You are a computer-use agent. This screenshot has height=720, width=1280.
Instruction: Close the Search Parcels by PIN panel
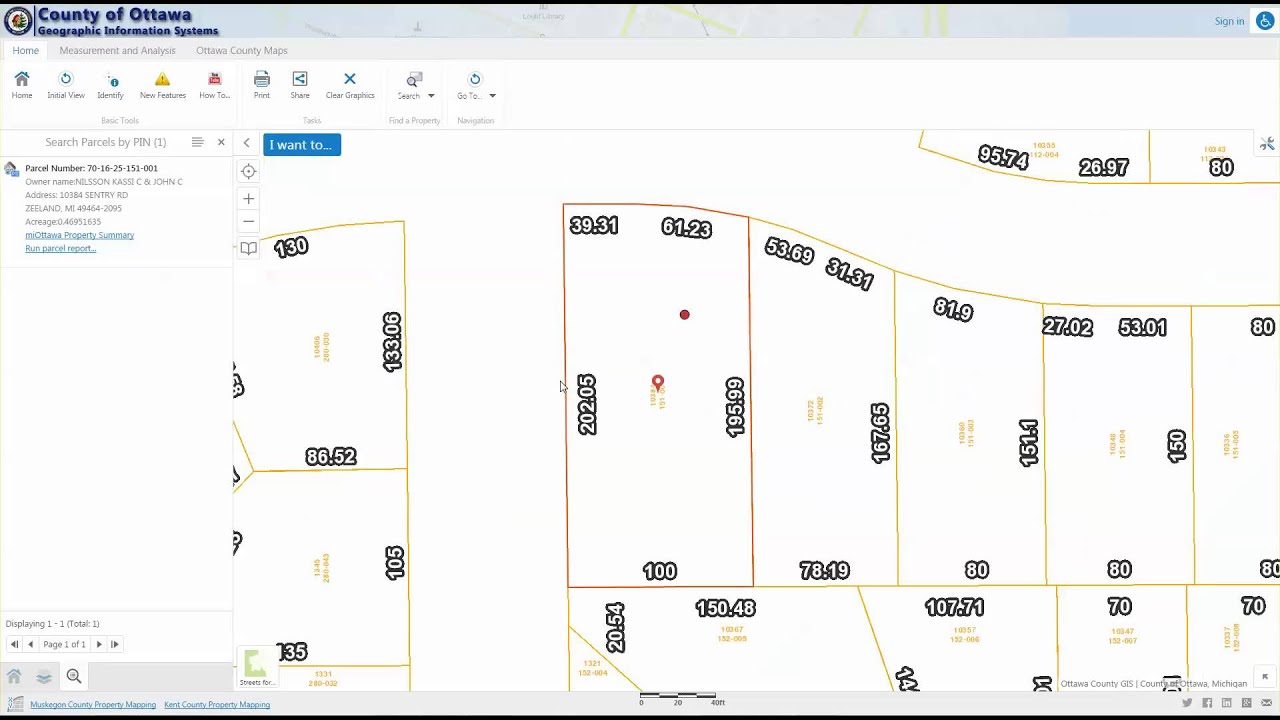coord(221,142)
